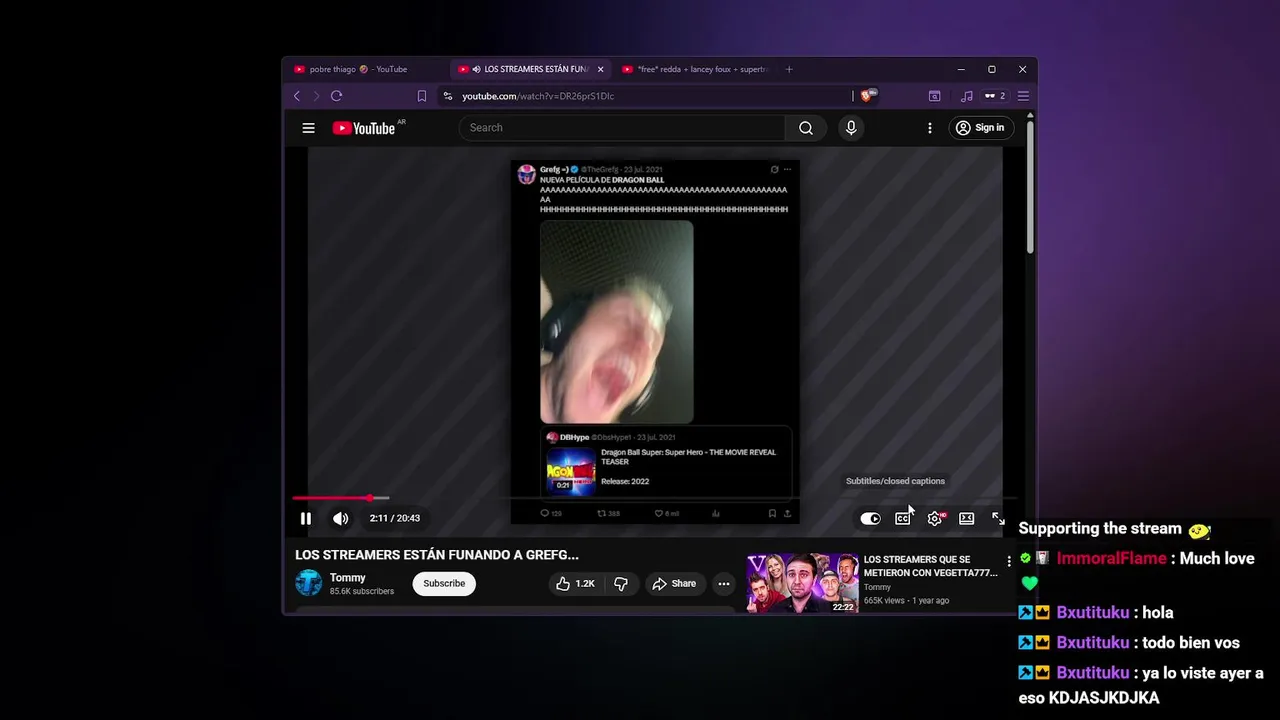Image resolution: width=1280 pixels, height=720 pixels.
Task: Open the Brave main hamburger menu
Action: (1022, 96)
